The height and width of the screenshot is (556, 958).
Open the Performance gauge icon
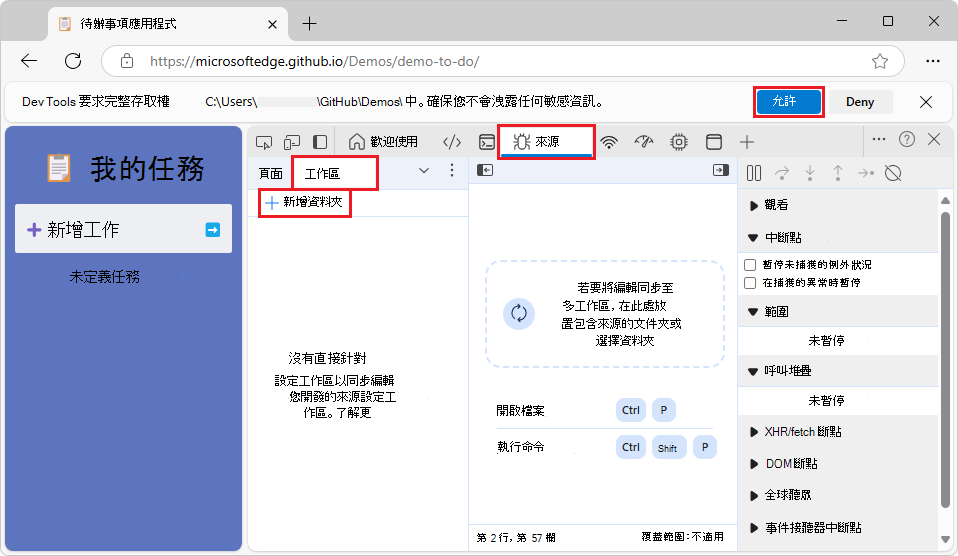(x=644, y=142)
